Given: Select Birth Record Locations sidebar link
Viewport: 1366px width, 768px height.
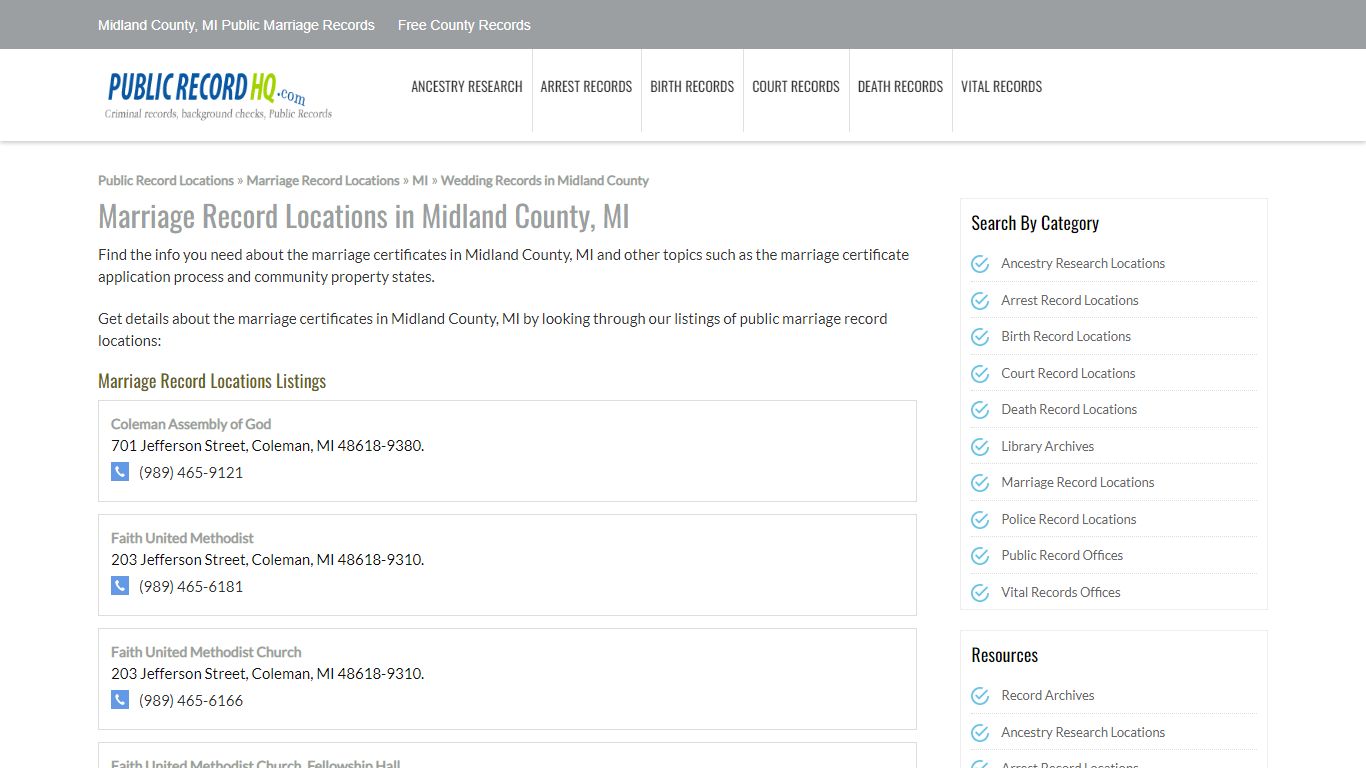Looking at the screenshot, I should click(x=1066, y=337).
